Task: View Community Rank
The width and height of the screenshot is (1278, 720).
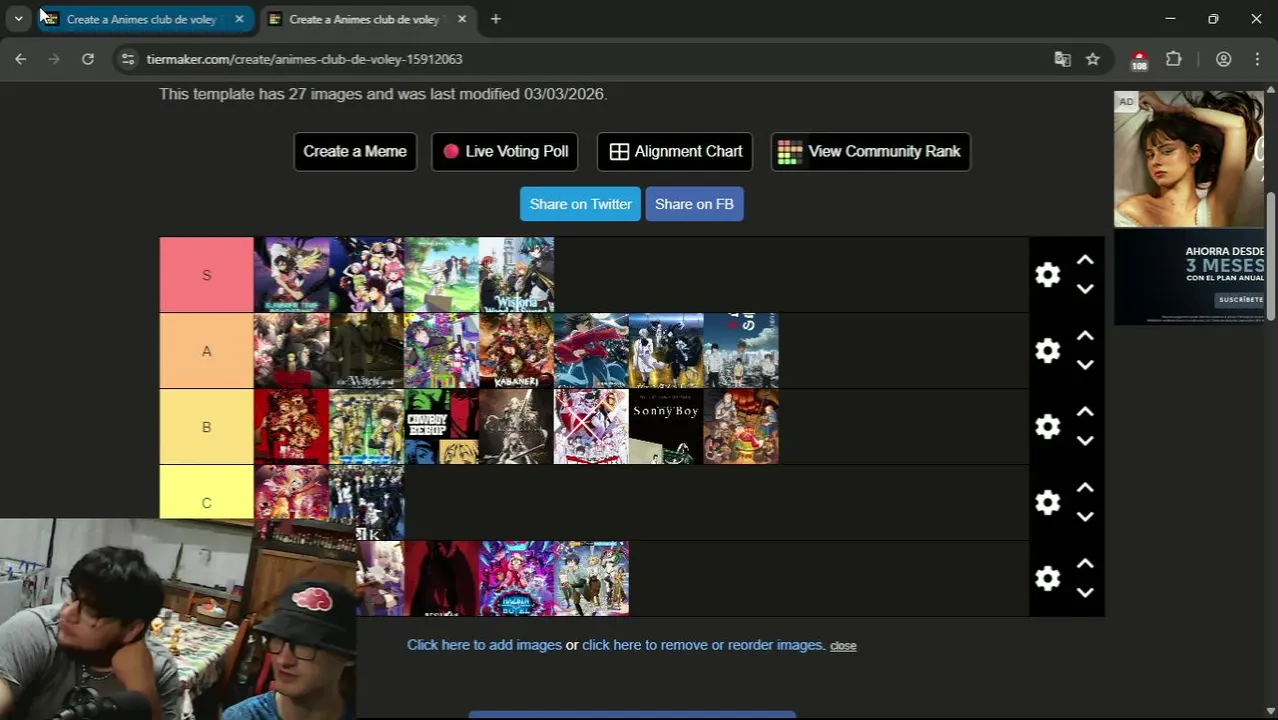Action: point(871,152)
